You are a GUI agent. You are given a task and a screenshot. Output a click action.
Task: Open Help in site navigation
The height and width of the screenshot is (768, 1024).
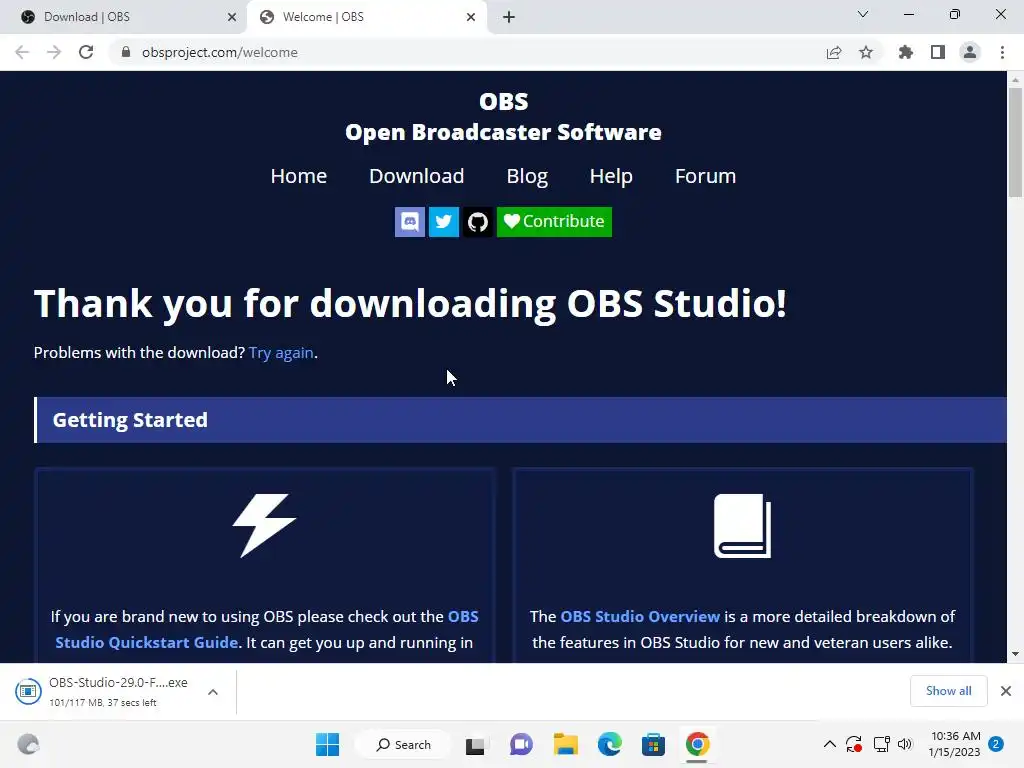pos(611,176)
